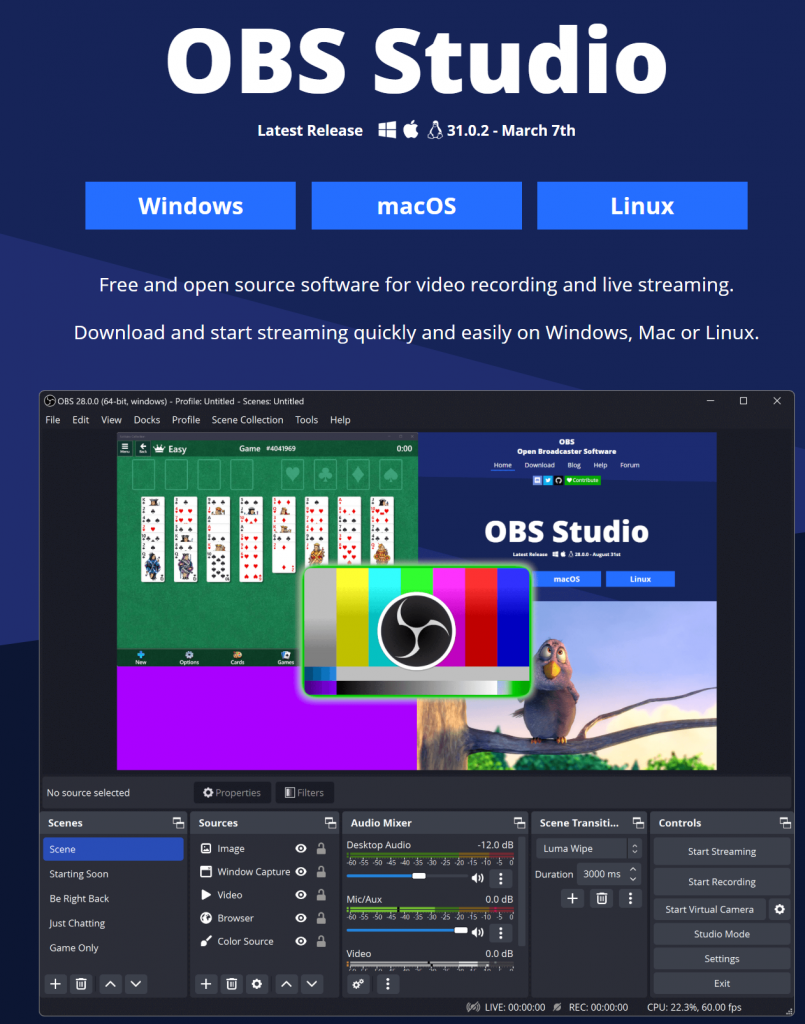Toggle Browser source eye icon
Viewport: 805px width, 1024px height.
click(x=301, y=918)
